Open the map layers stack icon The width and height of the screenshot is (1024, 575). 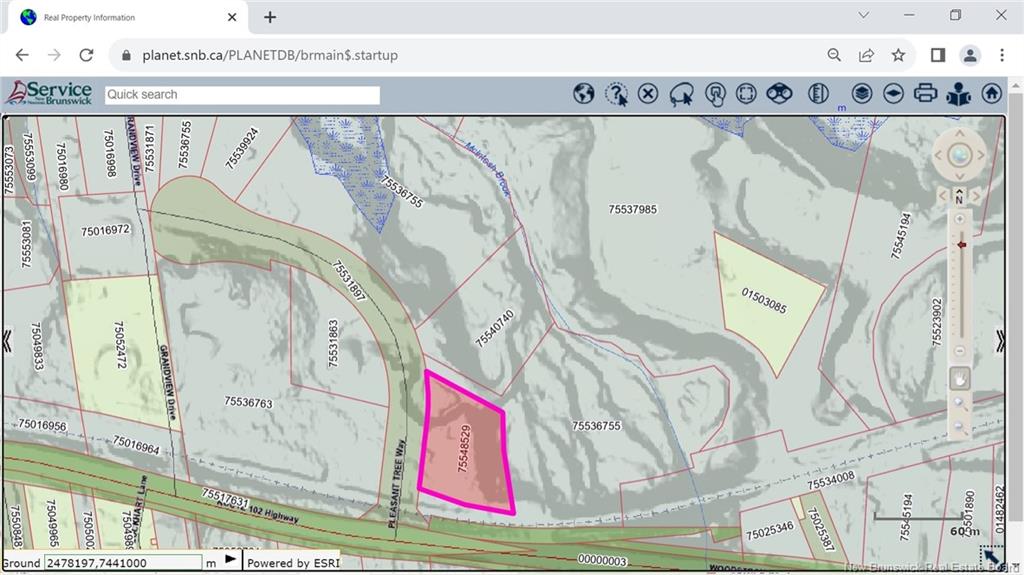click(x=862, y=94)
